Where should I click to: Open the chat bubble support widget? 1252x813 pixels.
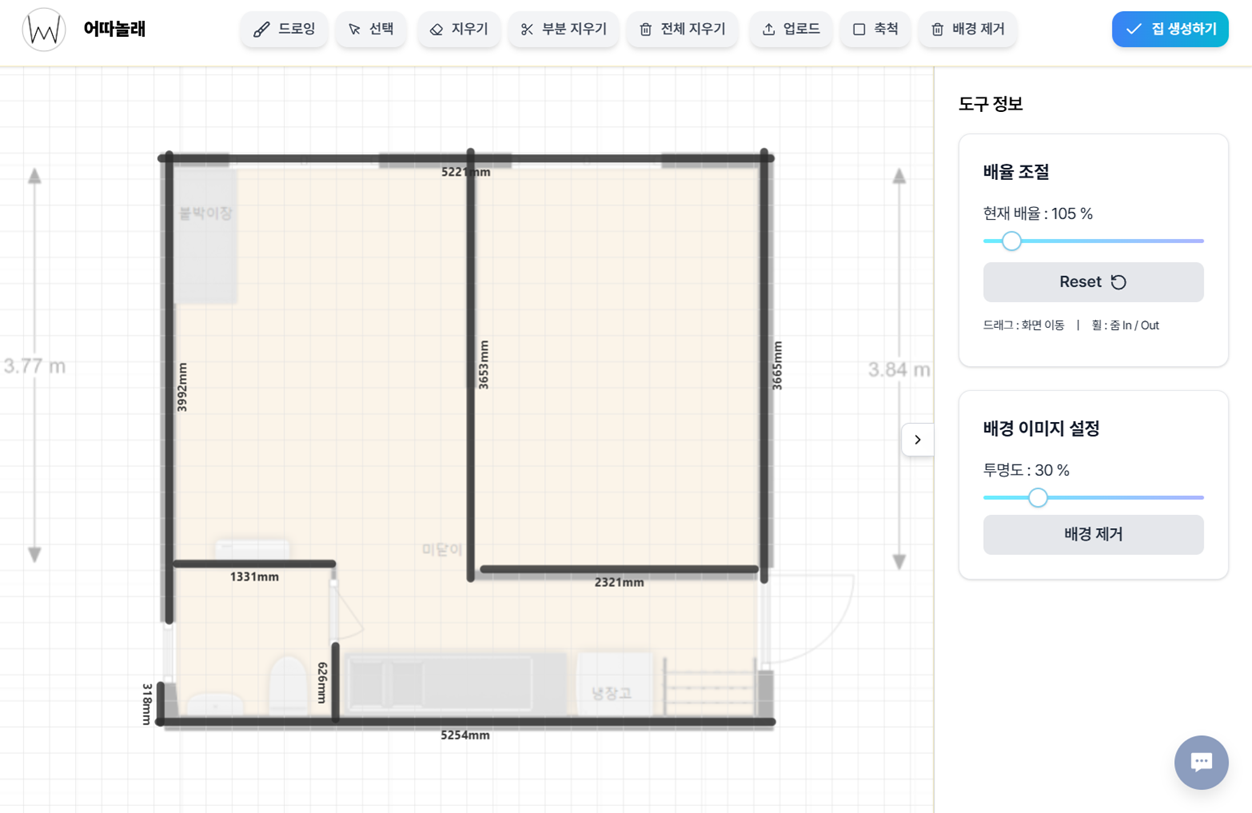[x=1201, y=762]
